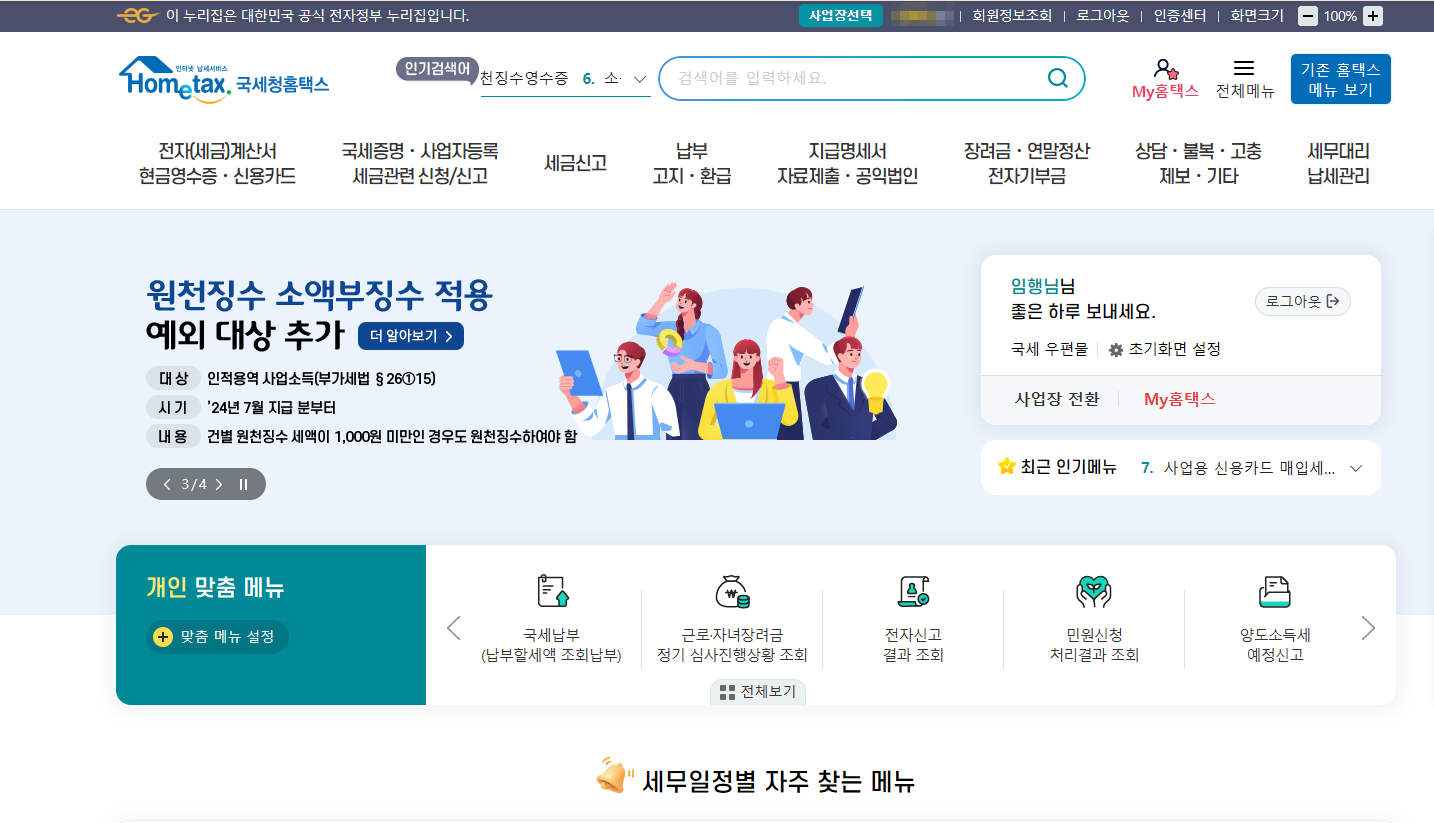Viewport: 1434px width, 823px height.
Task: Click popular menu item 사업용 신용카드 매입세
Action: coord(1248,468)
